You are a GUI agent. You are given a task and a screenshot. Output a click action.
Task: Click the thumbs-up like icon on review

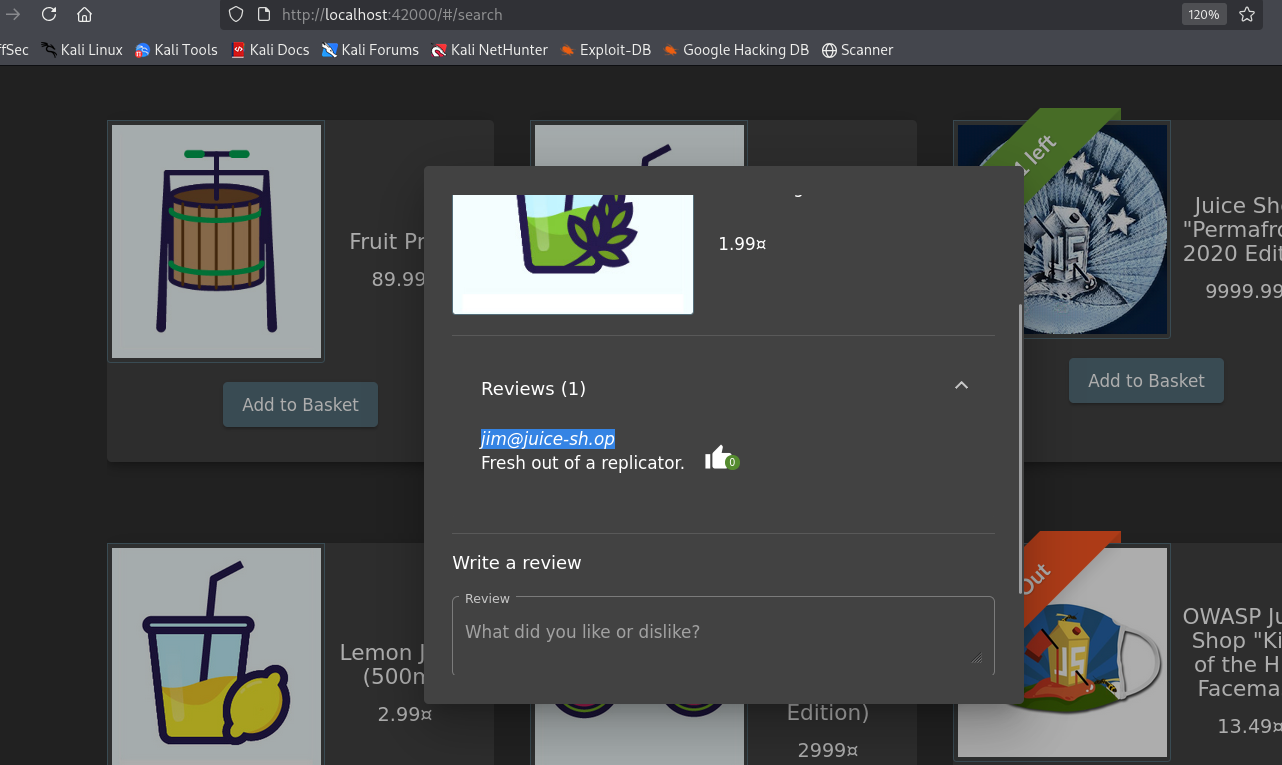(x=719, y=458)
